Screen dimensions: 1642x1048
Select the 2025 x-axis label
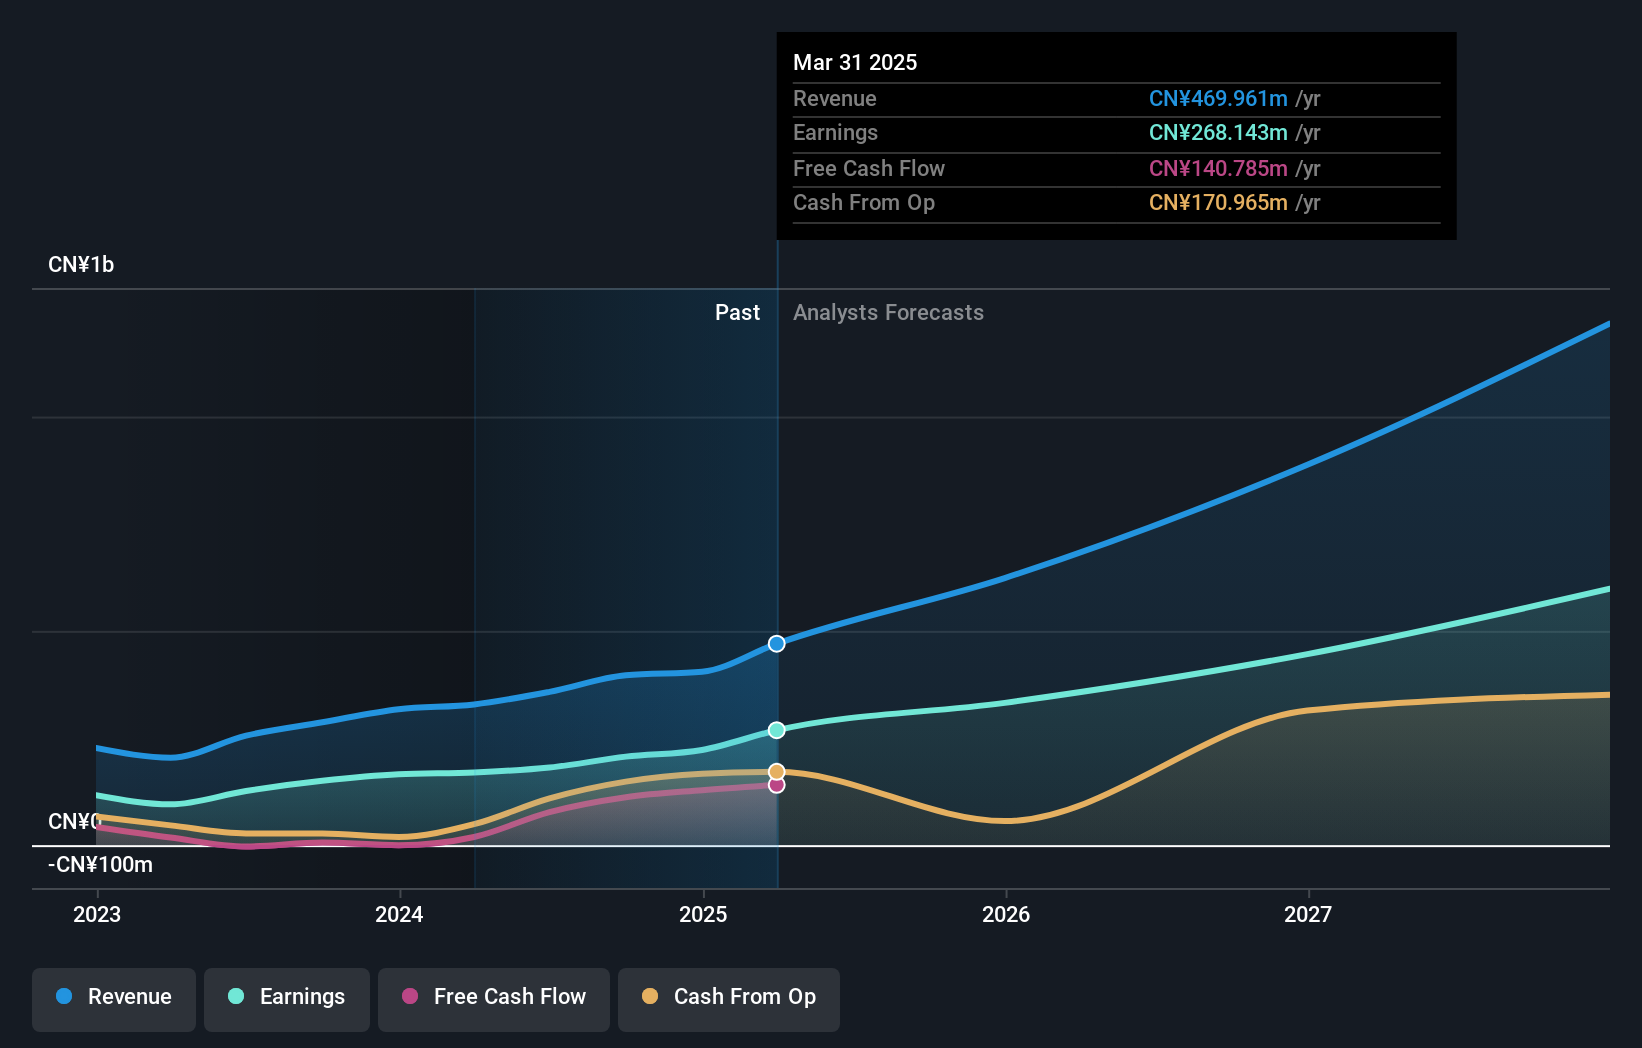pos(703,915)
